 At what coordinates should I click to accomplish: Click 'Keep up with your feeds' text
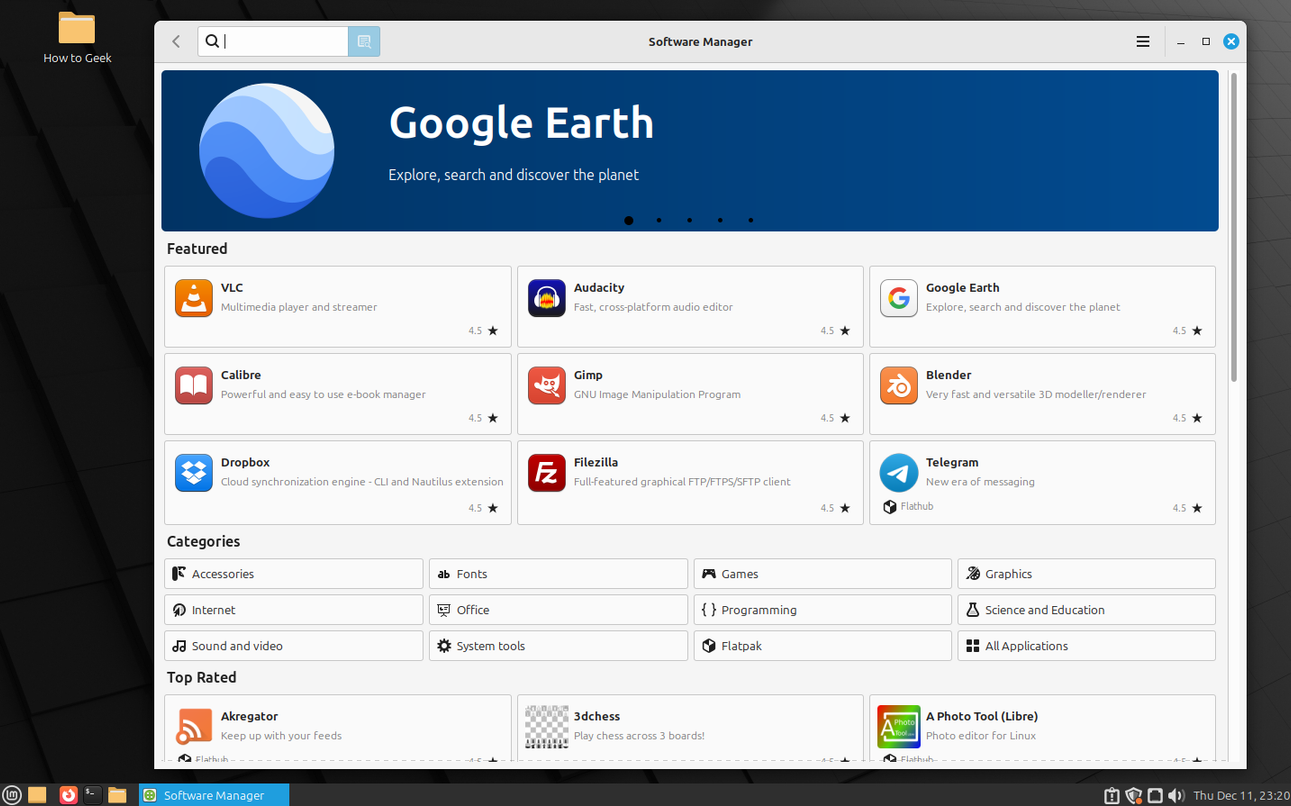point(281,735)
